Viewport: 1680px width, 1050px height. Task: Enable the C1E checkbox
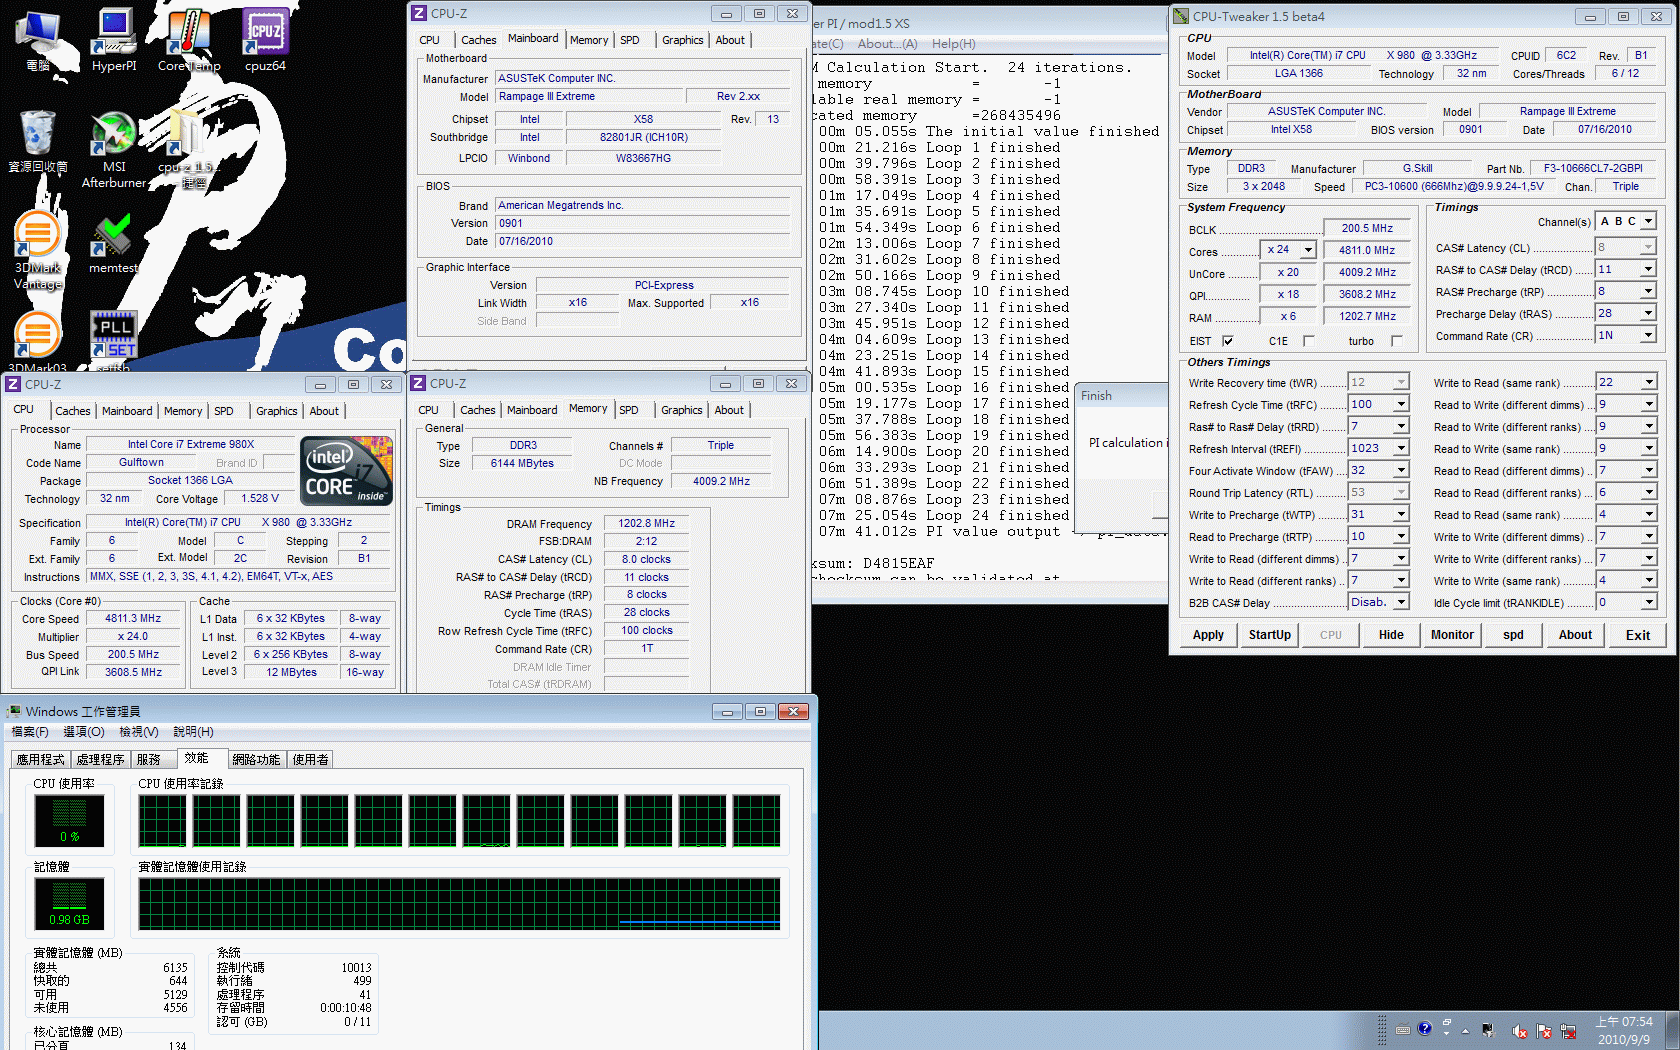point(1308,341)
